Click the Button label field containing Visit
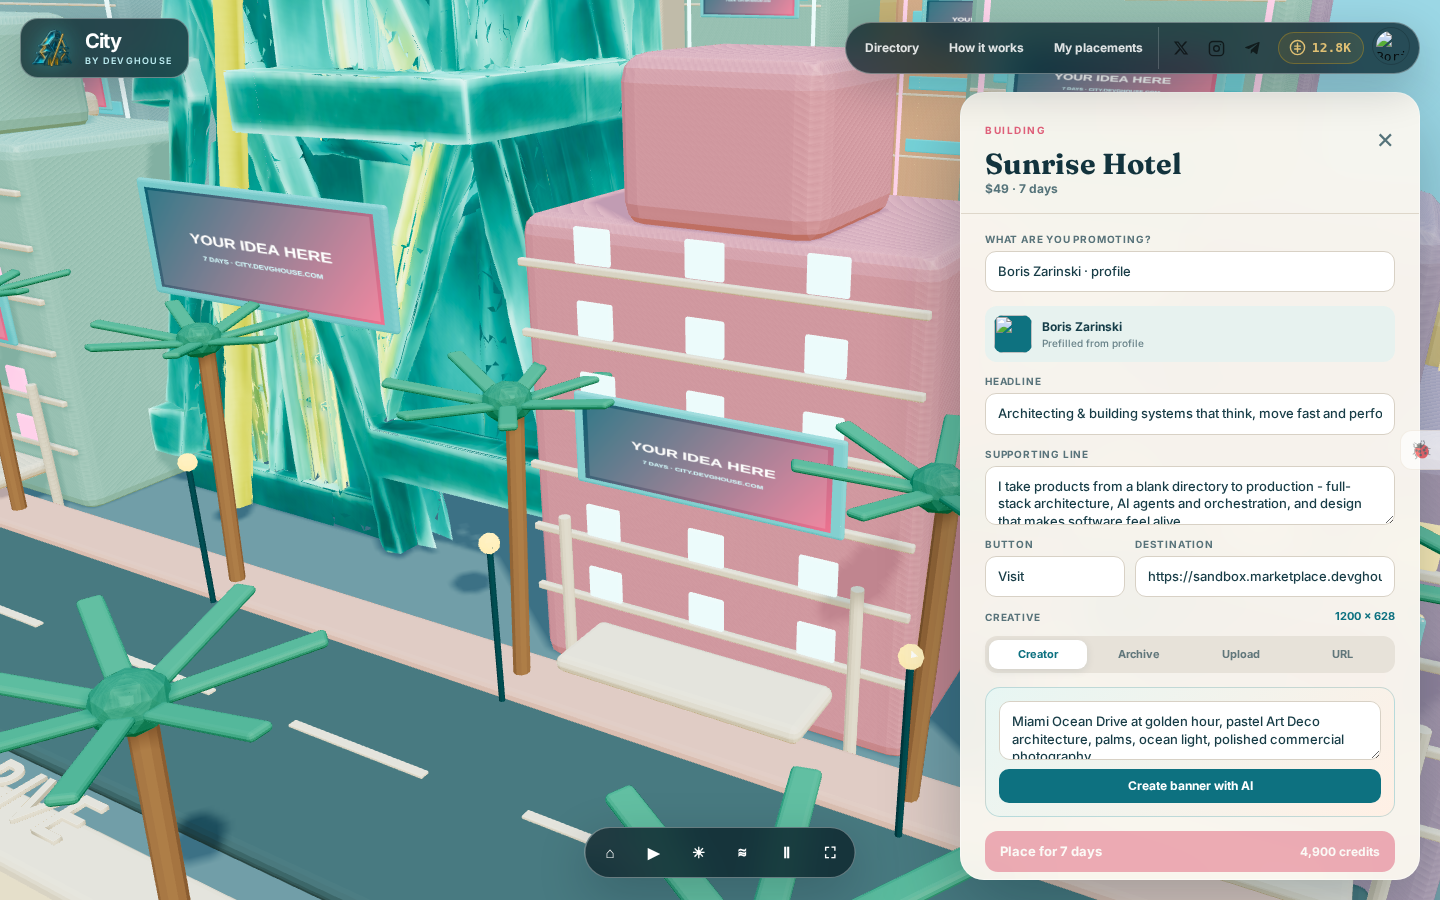Screen dimensions: 1440x900 [x=1055, y=577]
